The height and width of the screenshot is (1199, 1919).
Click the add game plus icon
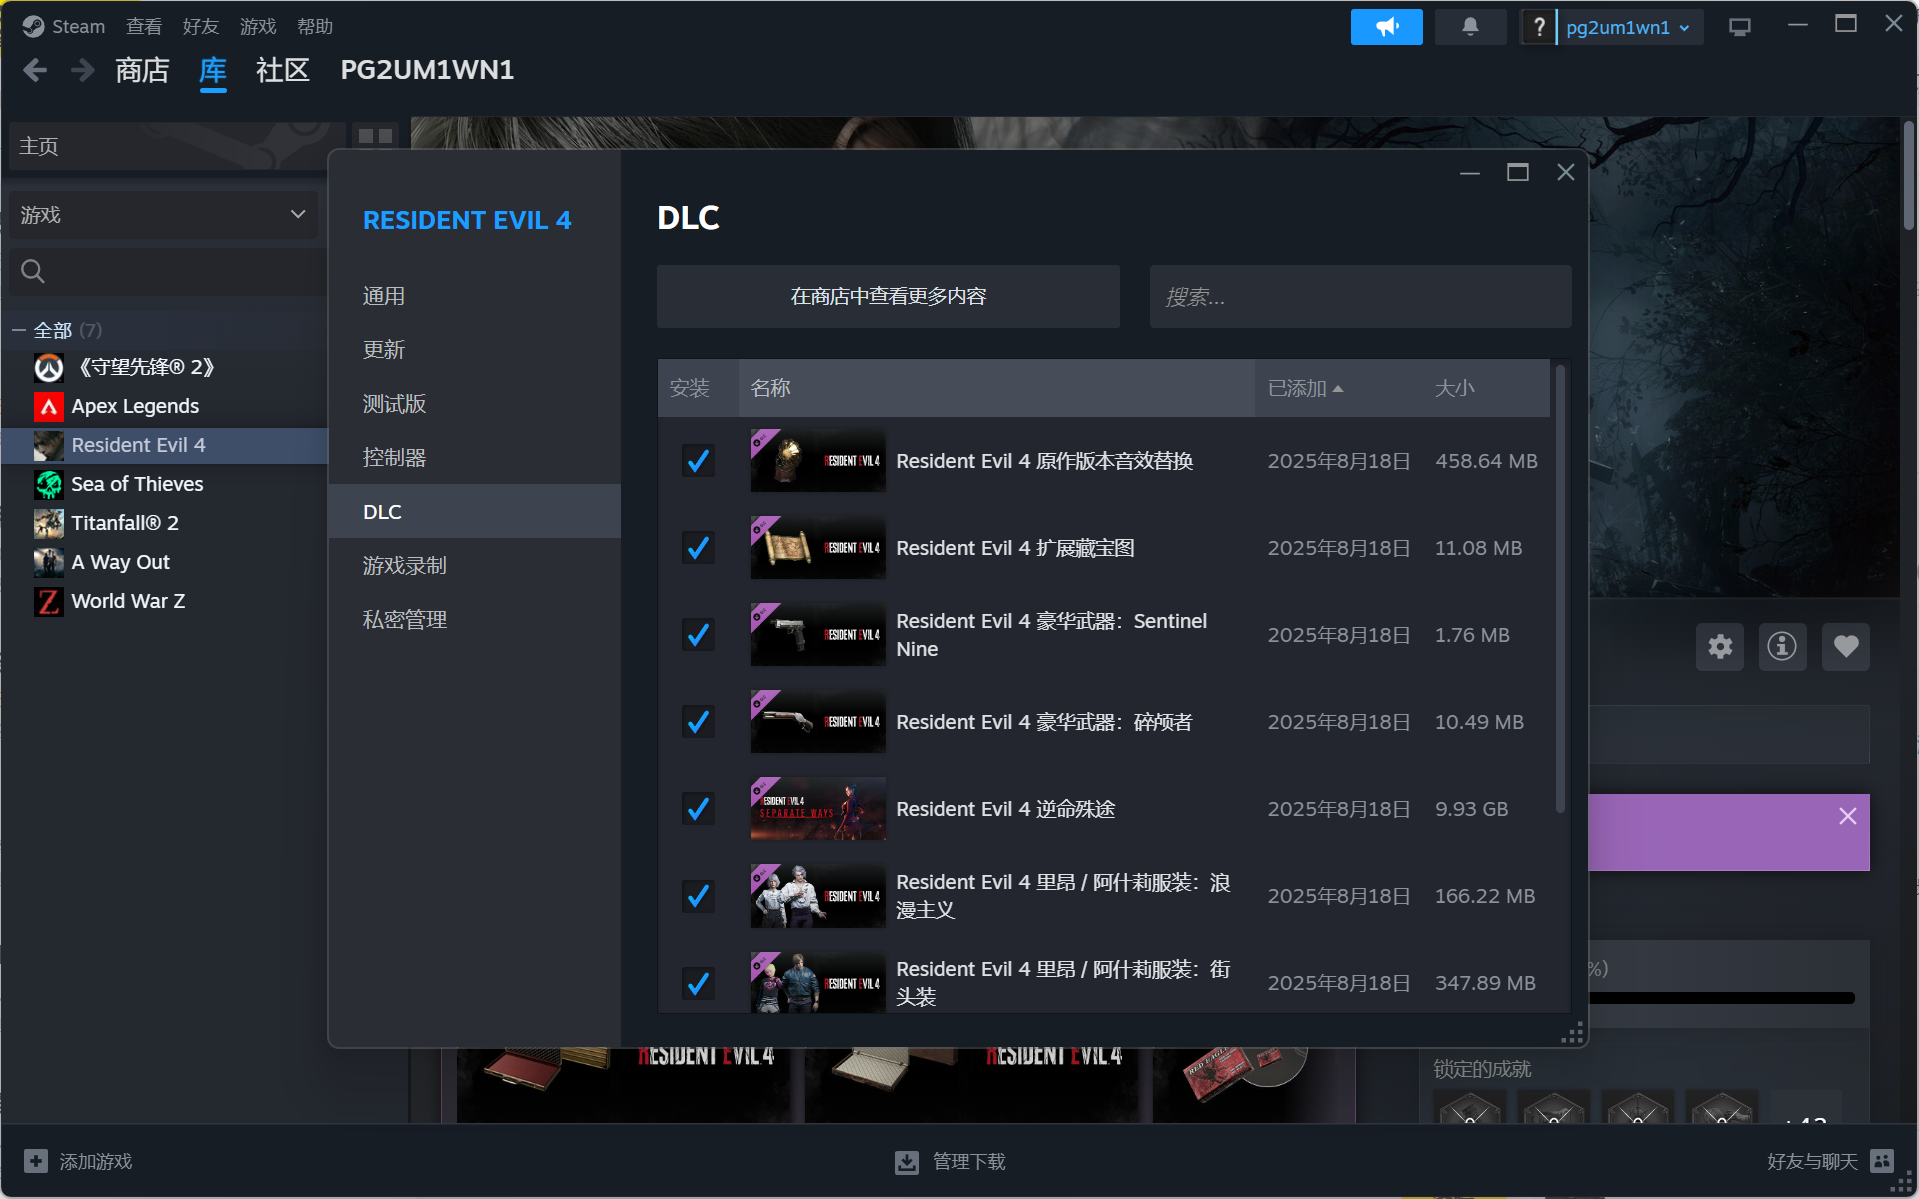coord(35,1161)
